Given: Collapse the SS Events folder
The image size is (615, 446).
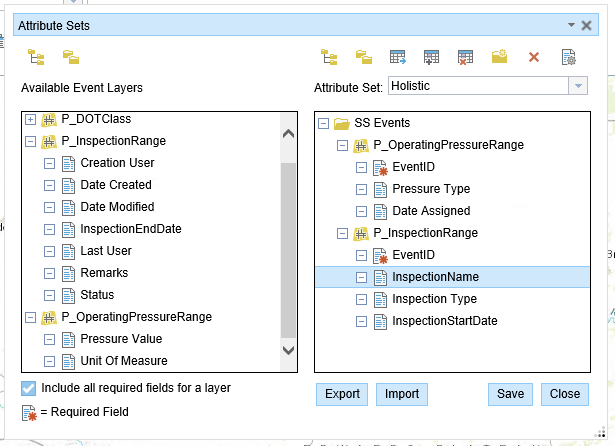Looking at the screenshot, I should tap(323, 123).
